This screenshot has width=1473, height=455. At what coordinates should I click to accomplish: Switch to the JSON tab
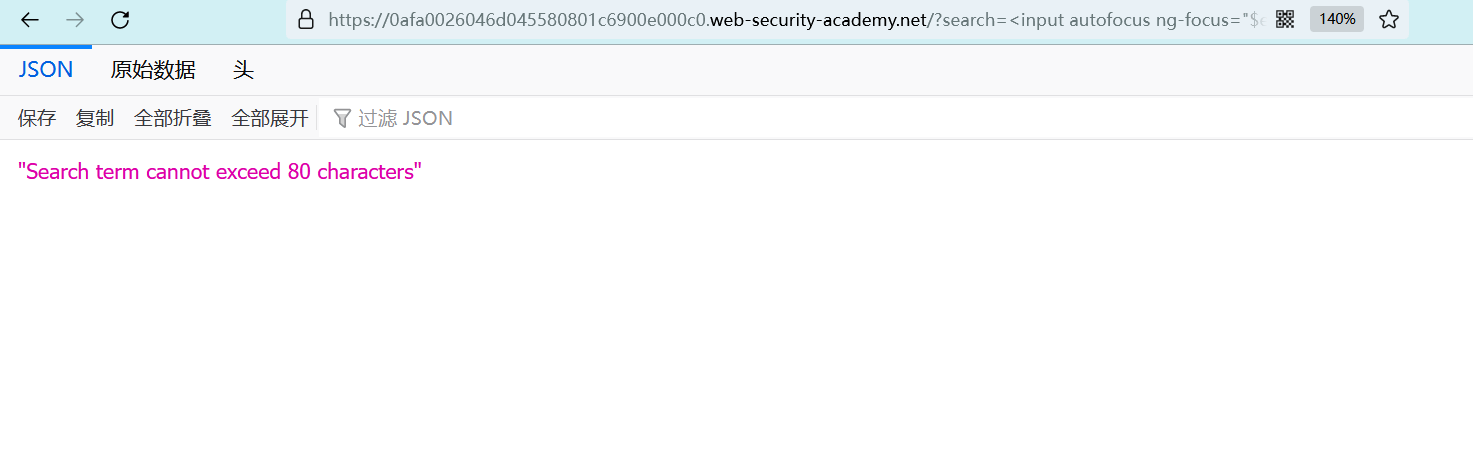coord(46,70)
